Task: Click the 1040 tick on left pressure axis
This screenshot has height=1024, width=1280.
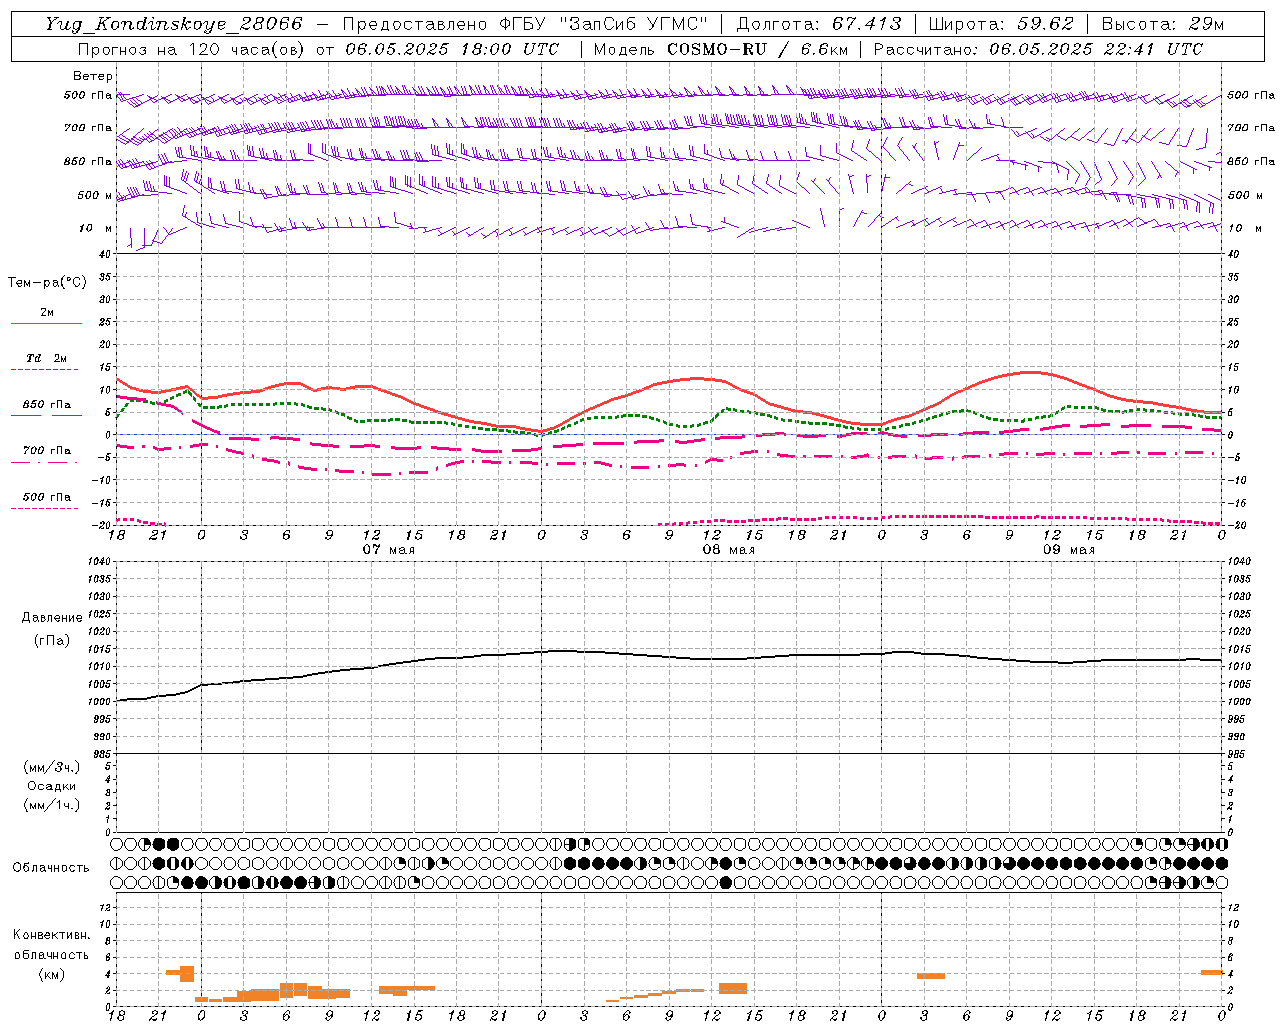Action: [x=98, y=561]
